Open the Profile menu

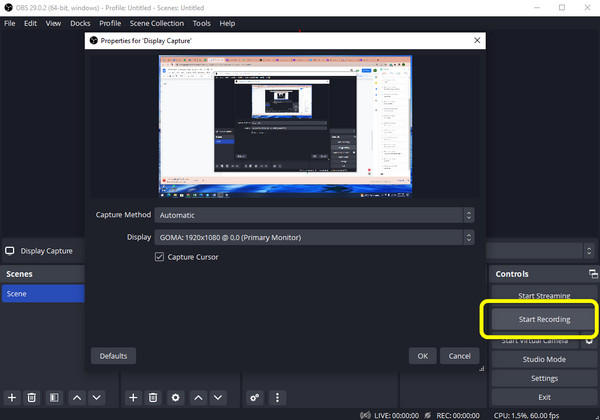110,23
